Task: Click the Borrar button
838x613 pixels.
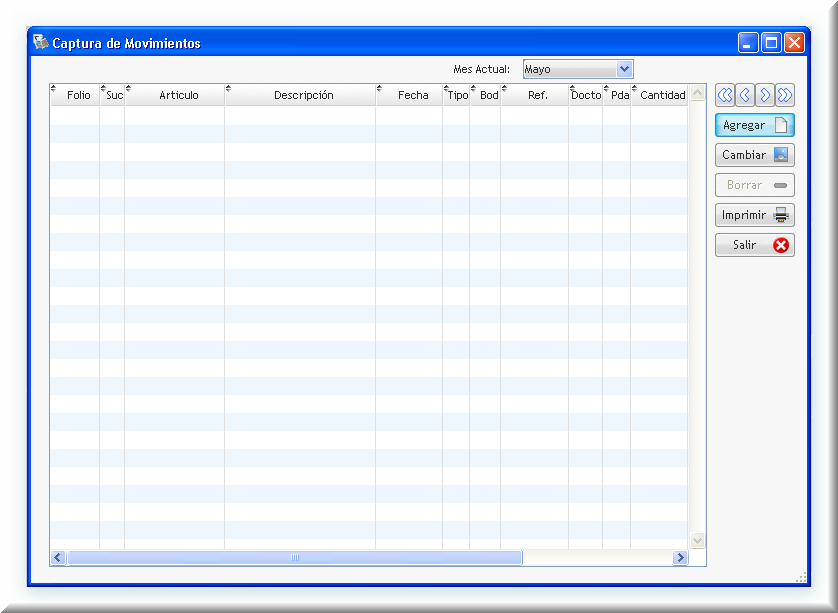Action: point(755,185)
